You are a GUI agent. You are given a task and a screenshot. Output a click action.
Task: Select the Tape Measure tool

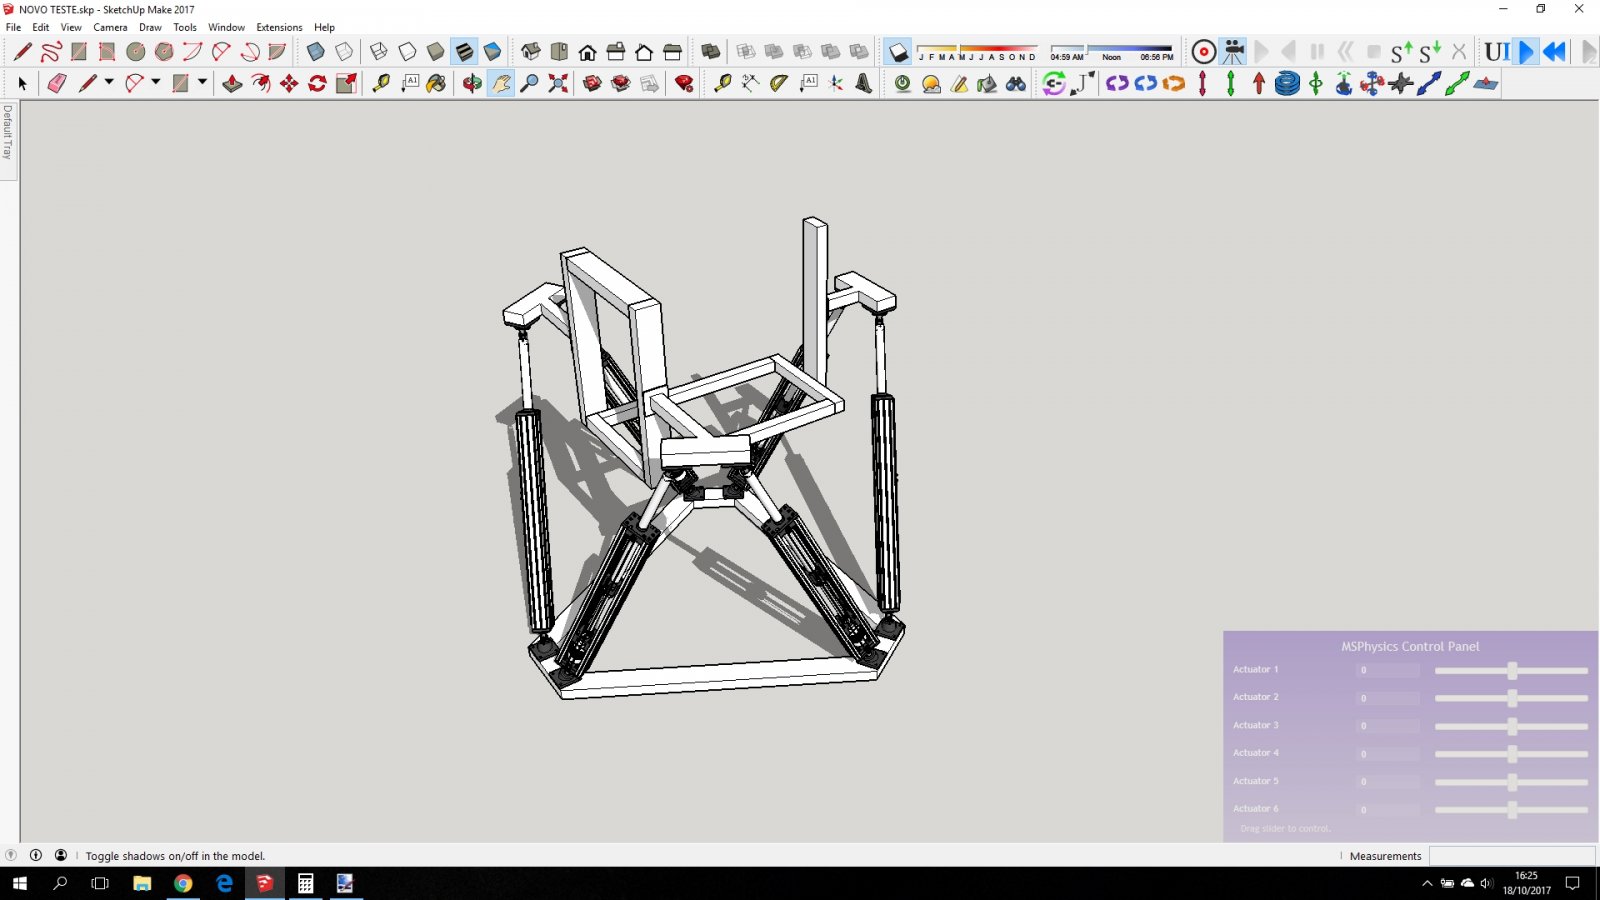point(381,84)
